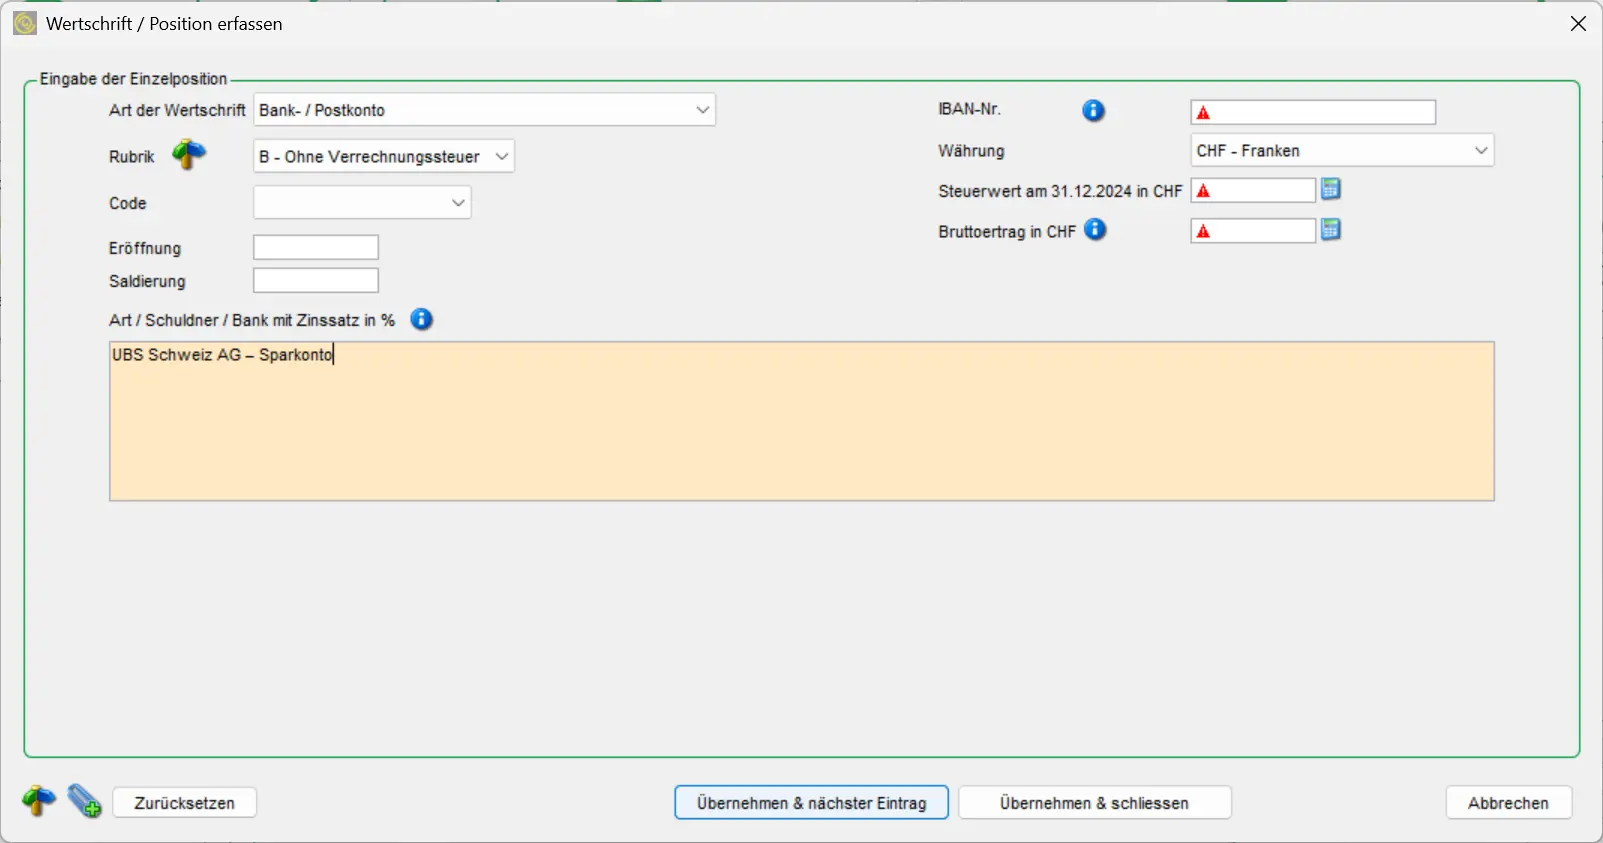
Task: Open calculator for Steuerwert am 31.12.2024
Action: click(x=1331, y=189)
